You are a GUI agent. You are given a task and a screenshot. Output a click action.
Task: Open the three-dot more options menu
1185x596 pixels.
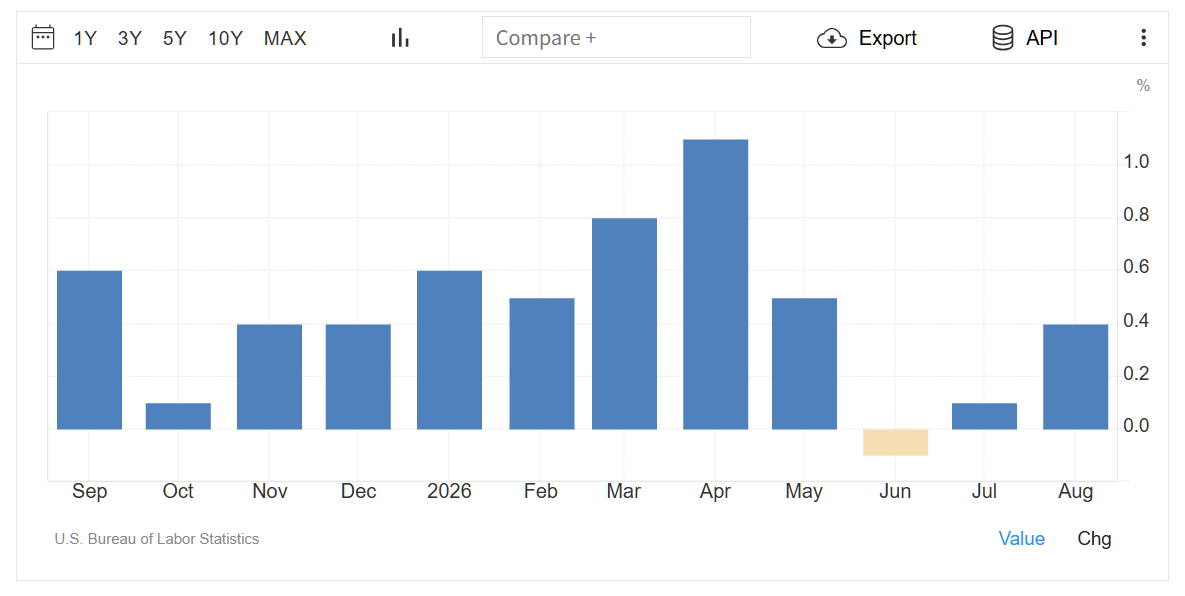[1143, 38]
